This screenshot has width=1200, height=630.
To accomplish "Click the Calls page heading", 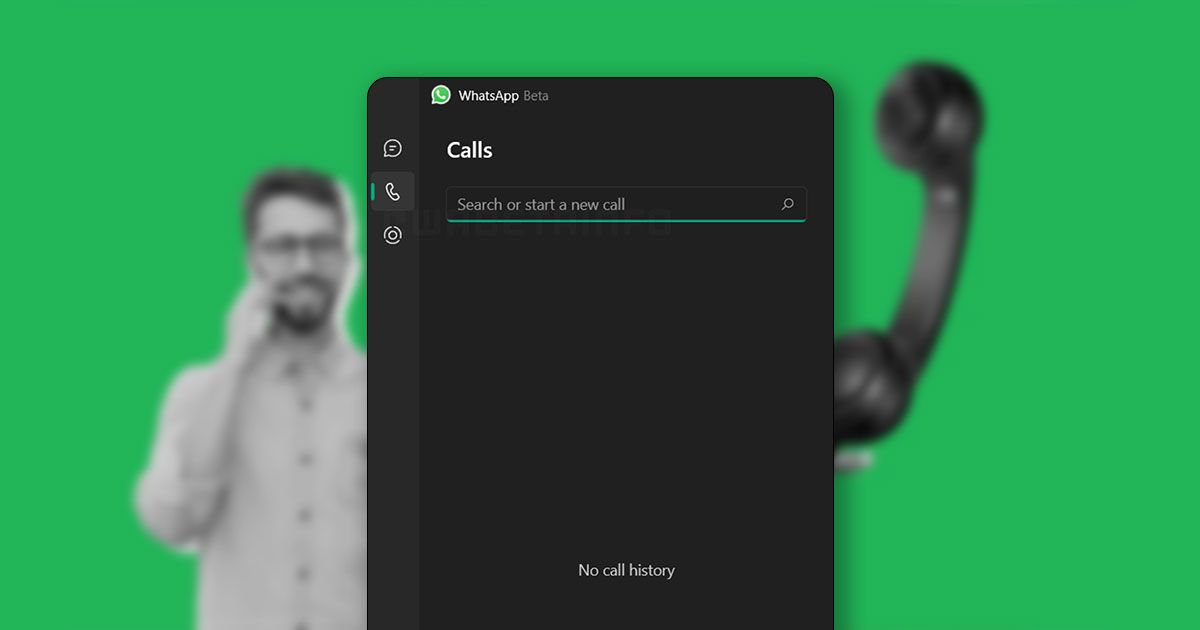I will click(469, 150).
